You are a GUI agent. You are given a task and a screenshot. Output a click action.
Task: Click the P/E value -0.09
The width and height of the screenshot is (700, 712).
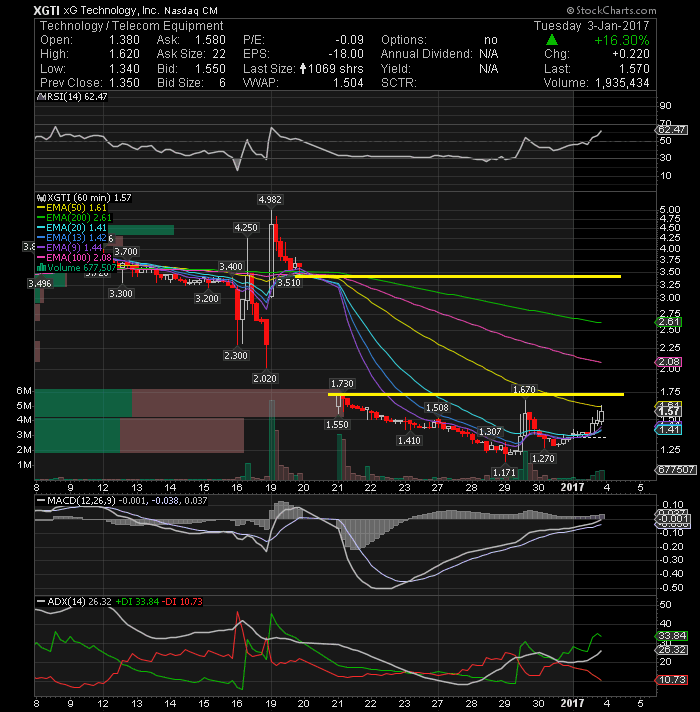350,40
